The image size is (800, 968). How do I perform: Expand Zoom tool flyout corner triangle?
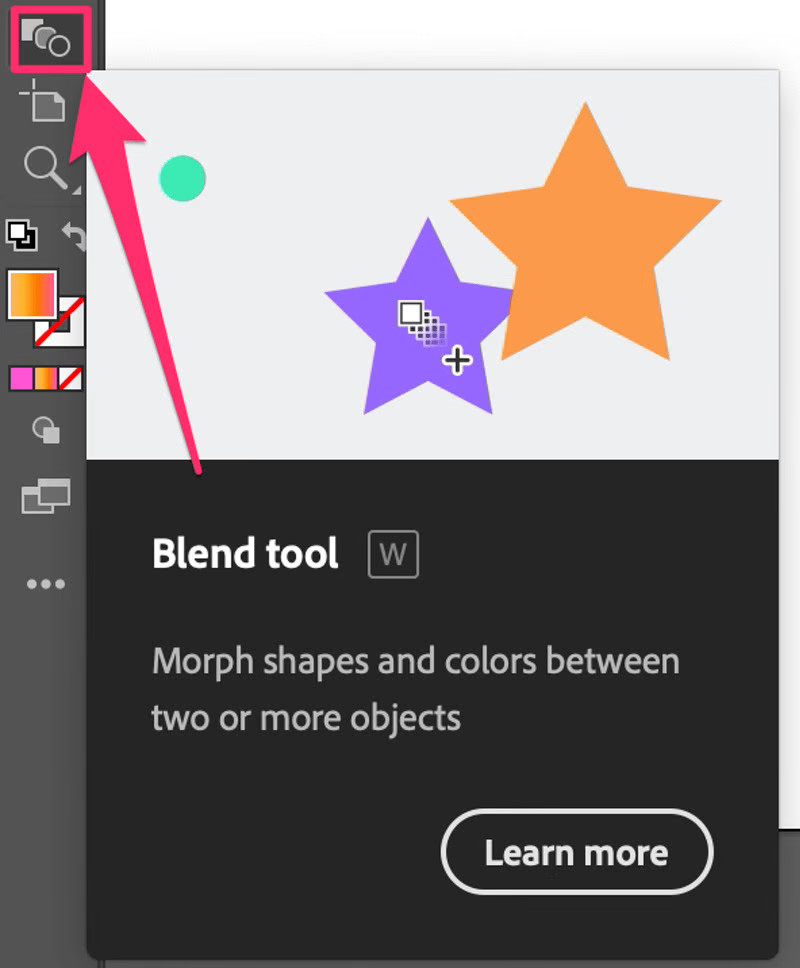tap(77, 187)
